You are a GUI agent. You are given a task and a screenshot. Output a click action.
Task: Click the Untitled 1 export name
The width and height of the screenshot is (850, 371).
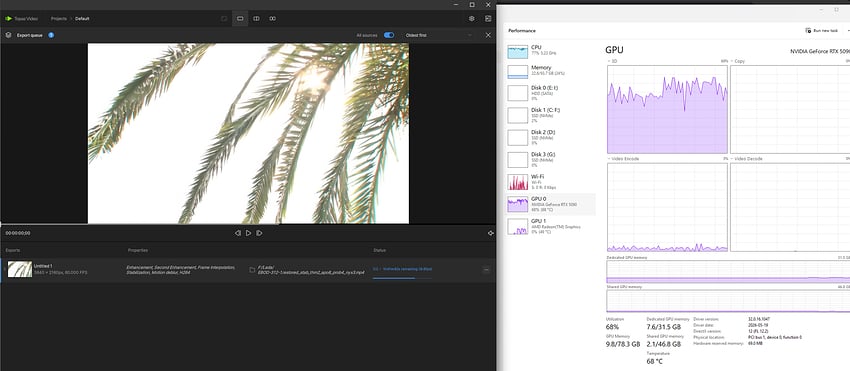coord(43,266)
